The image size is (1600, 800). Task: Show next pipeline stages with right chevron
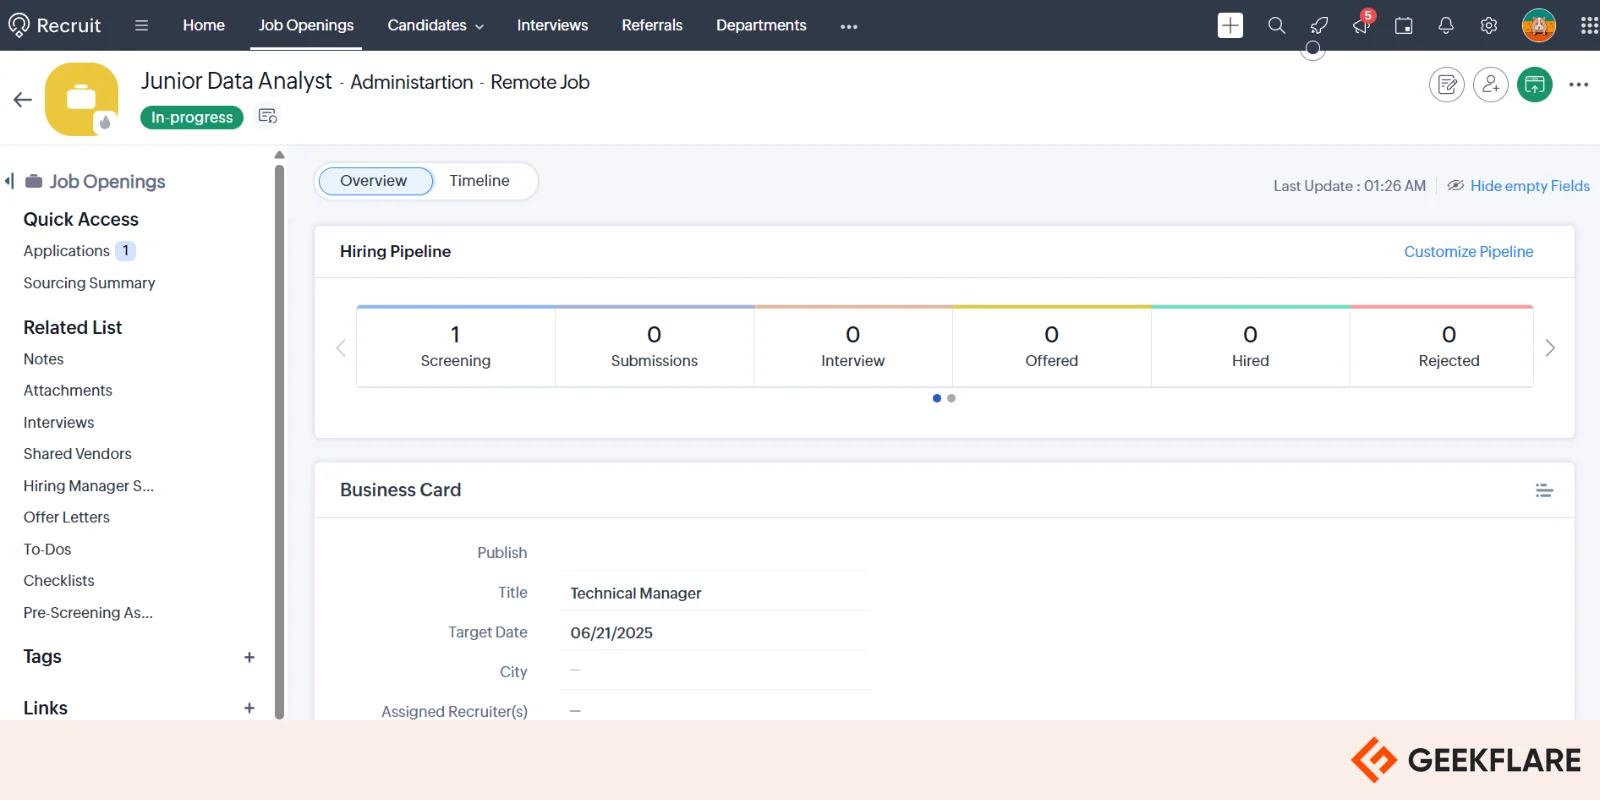point(1550,348)
